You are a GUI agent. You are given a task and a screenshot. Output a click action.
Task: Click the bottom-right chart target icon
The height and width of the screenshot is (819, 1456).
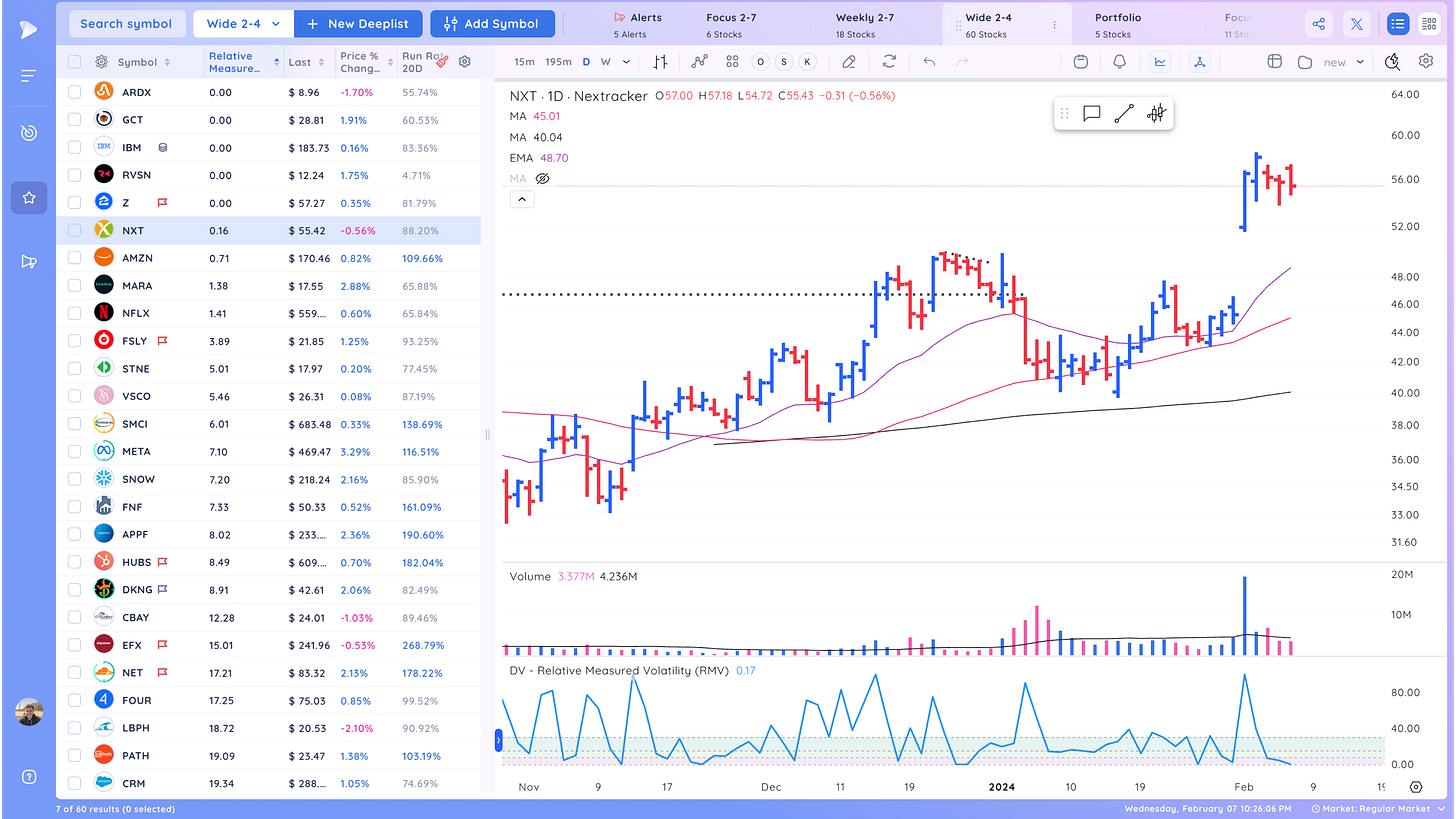point(1416,787)
